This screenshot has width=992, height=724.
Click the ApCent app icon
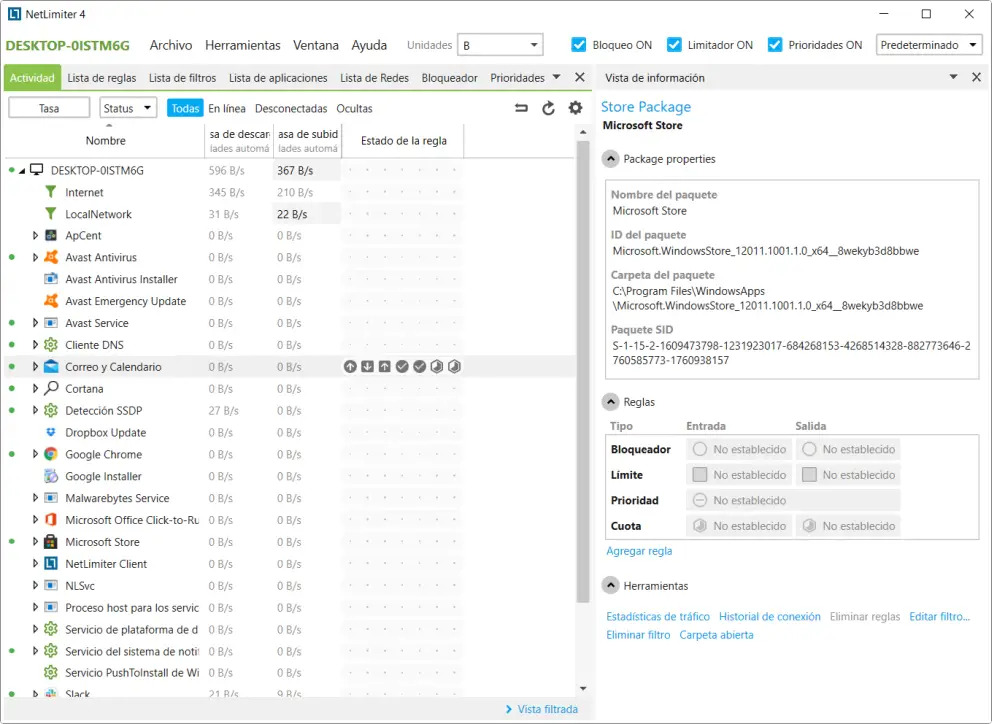click(51, 235)
